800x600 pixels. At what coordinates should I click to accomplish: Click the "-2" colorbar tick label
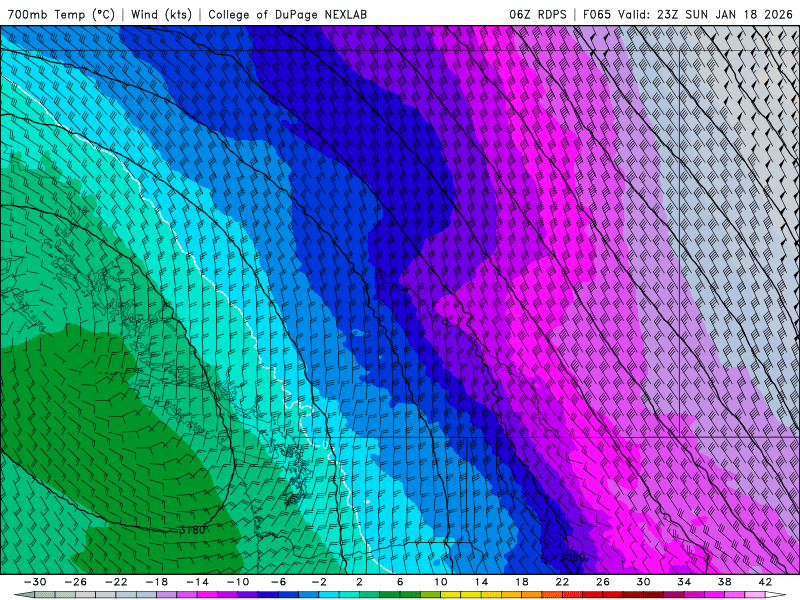tap(319, 582)
